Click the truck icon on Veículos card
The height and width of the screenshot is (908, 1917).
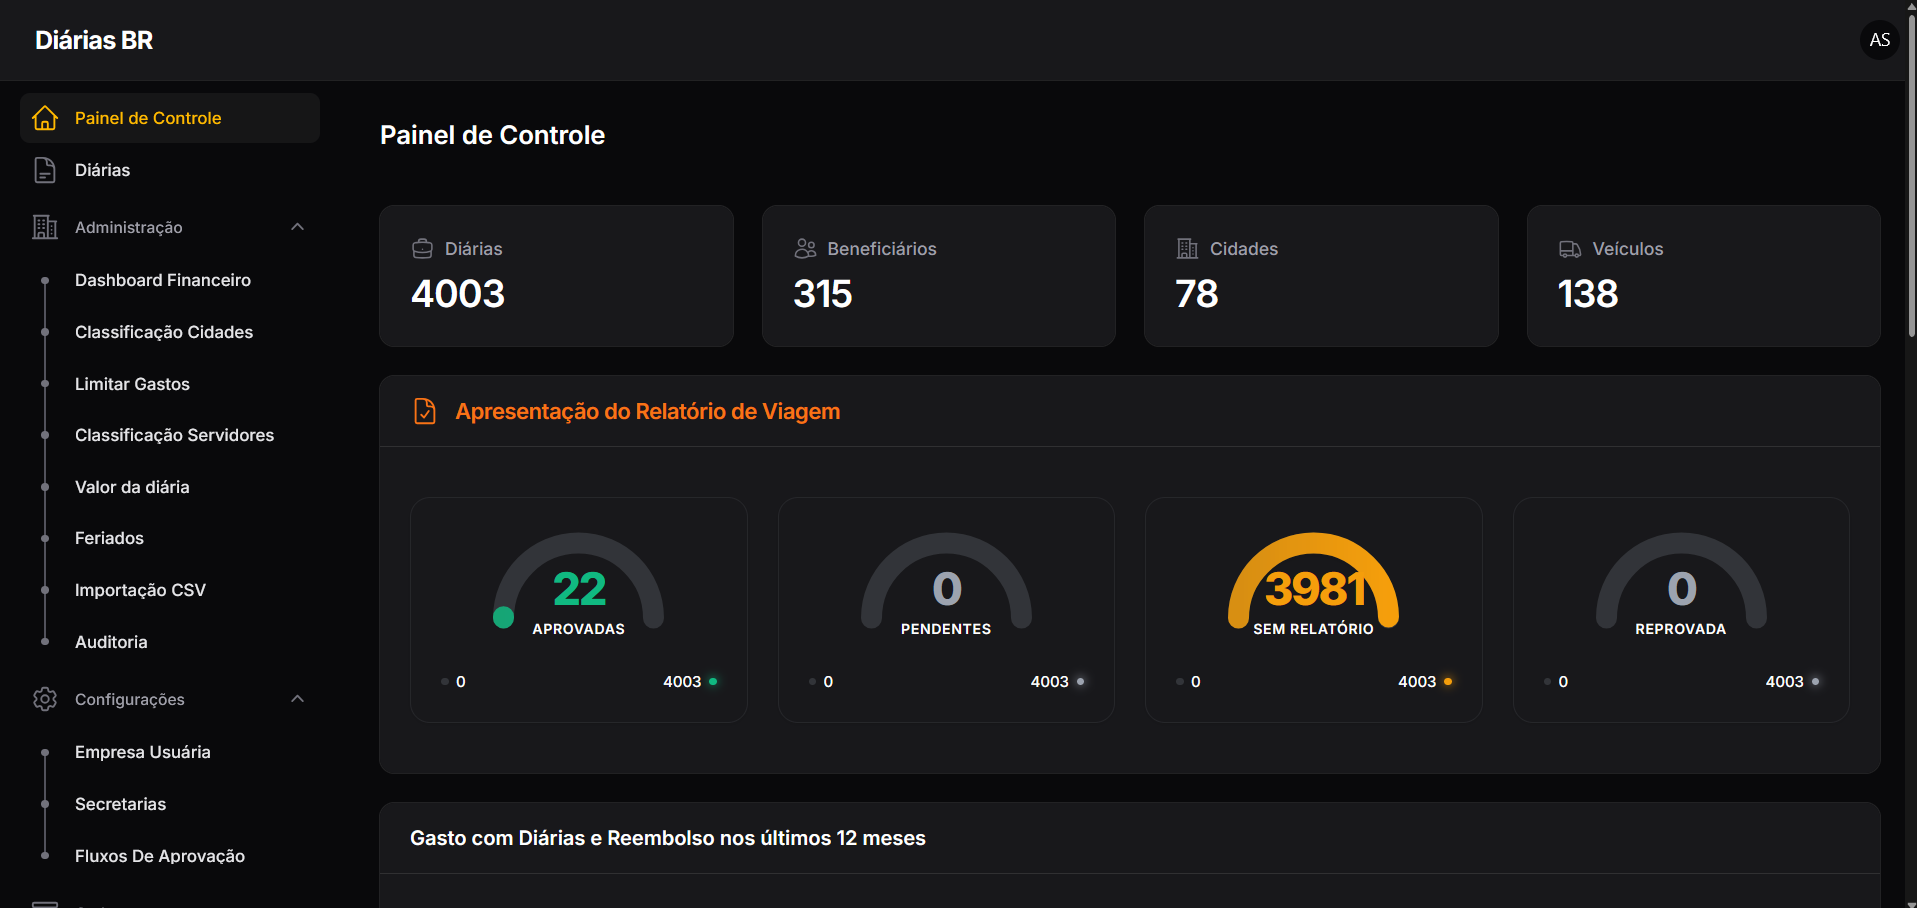(x=1570, y=249)
